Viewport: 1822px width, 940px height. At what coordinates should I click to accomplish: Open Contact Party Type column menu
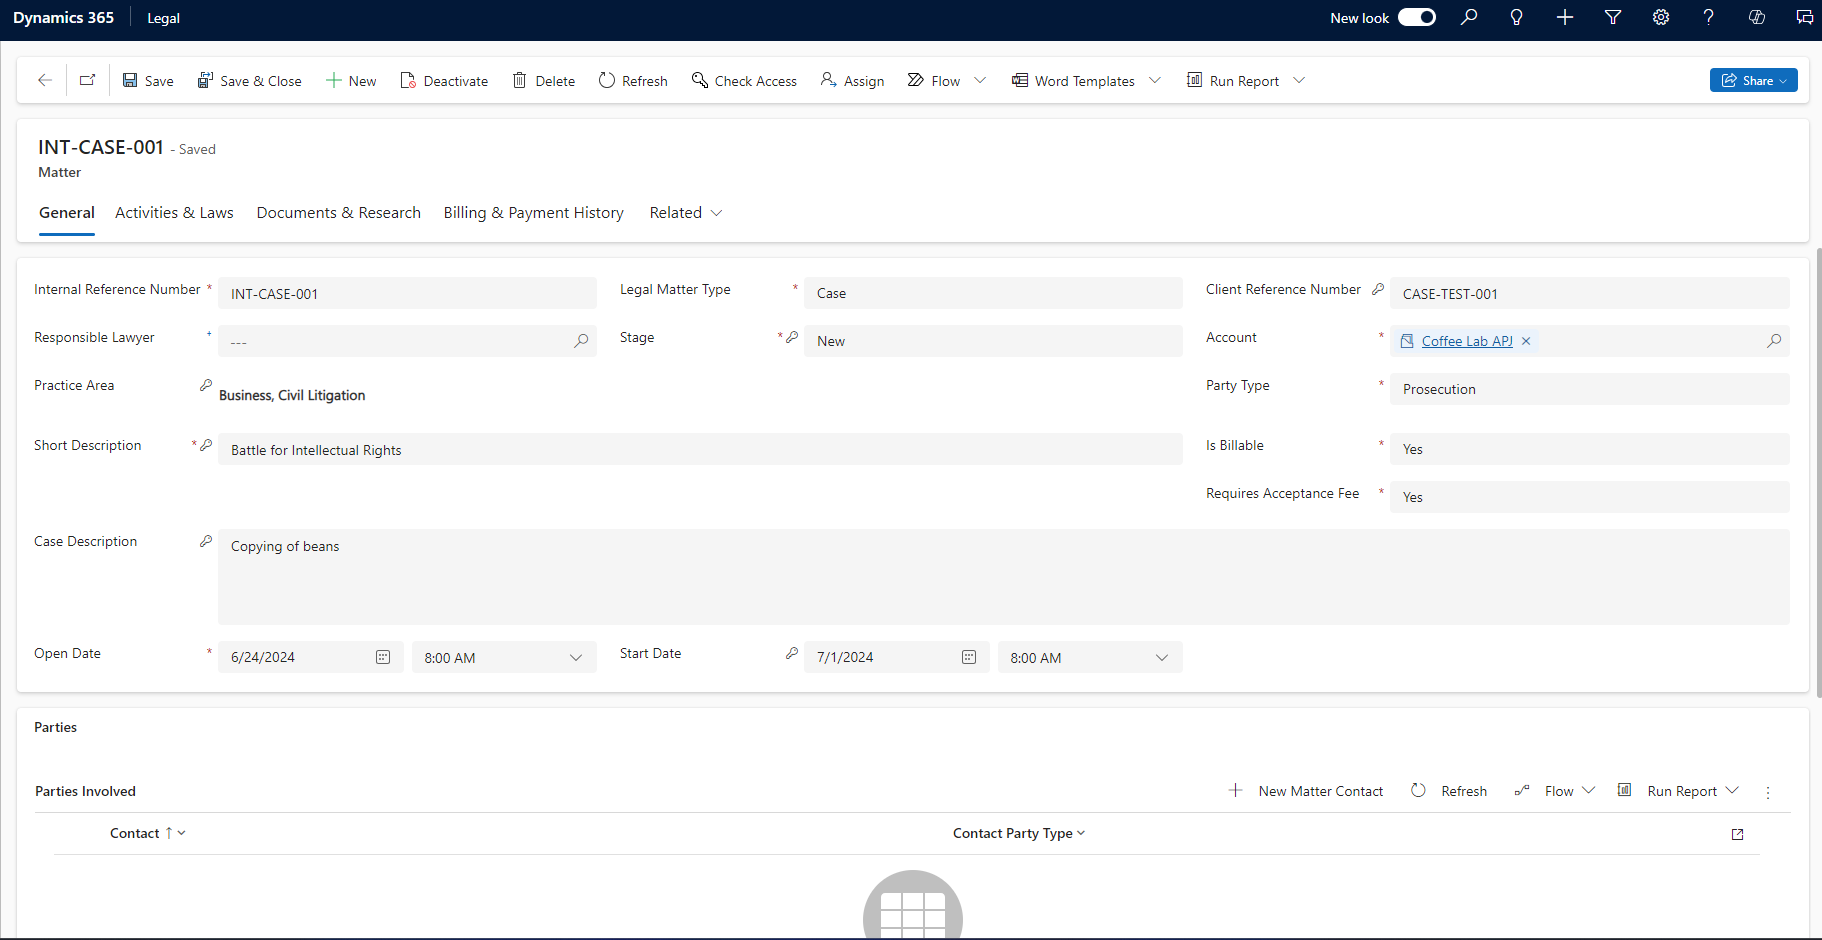1019,833
